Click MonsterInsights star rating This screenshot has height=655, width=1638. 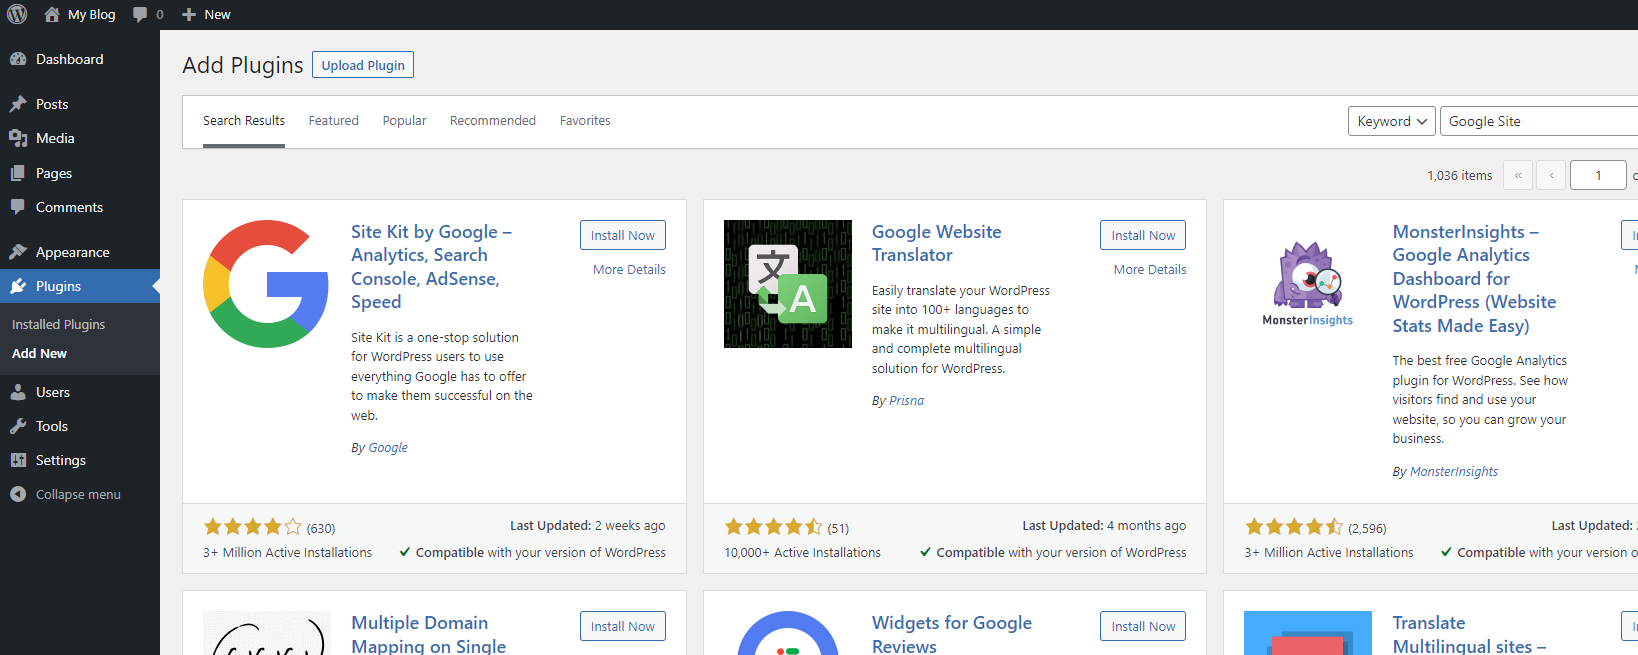1294,527
